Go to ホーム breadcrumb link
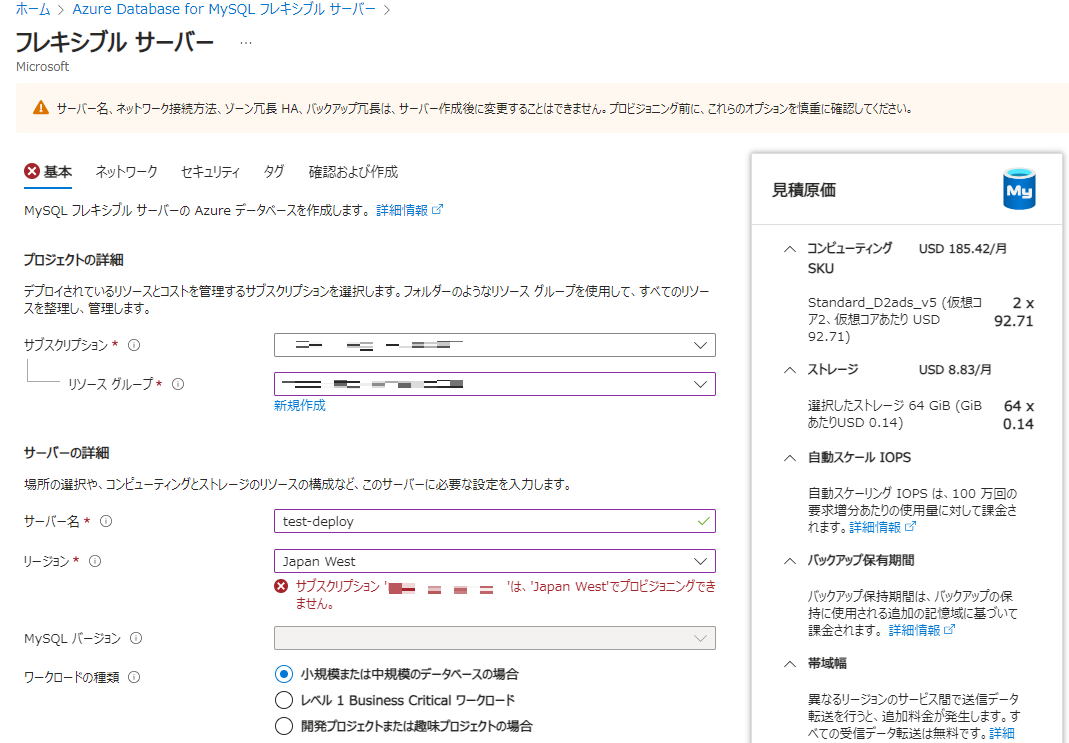The image size is (1069, 743). [x=33, y=10]
